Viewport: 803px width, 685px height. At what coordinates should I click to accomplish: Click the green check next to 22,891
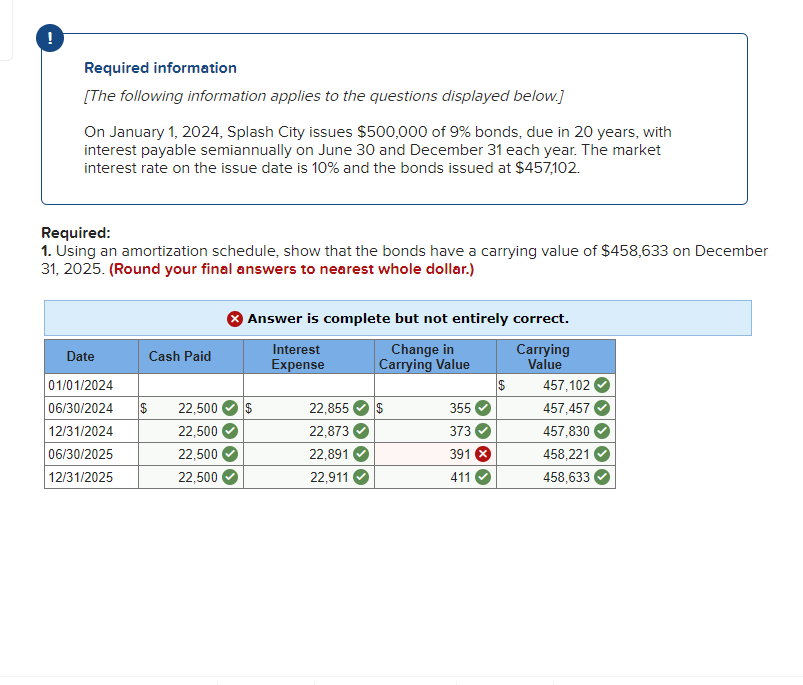tap(361, 454)
